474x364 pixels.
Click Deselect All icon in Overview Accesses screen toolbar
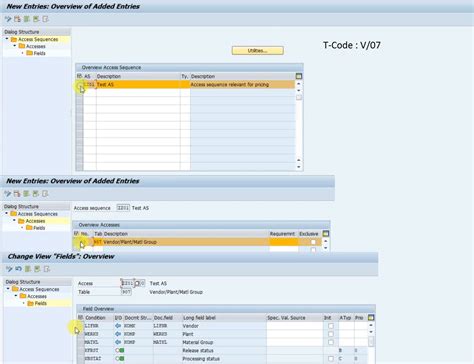click(x=45, y=194)
